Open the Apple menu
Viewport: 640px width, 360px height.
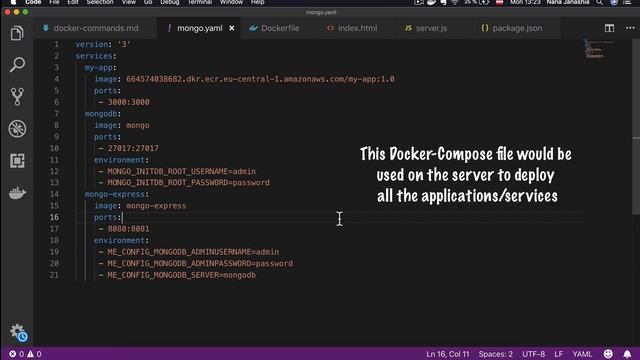point(13,2)
